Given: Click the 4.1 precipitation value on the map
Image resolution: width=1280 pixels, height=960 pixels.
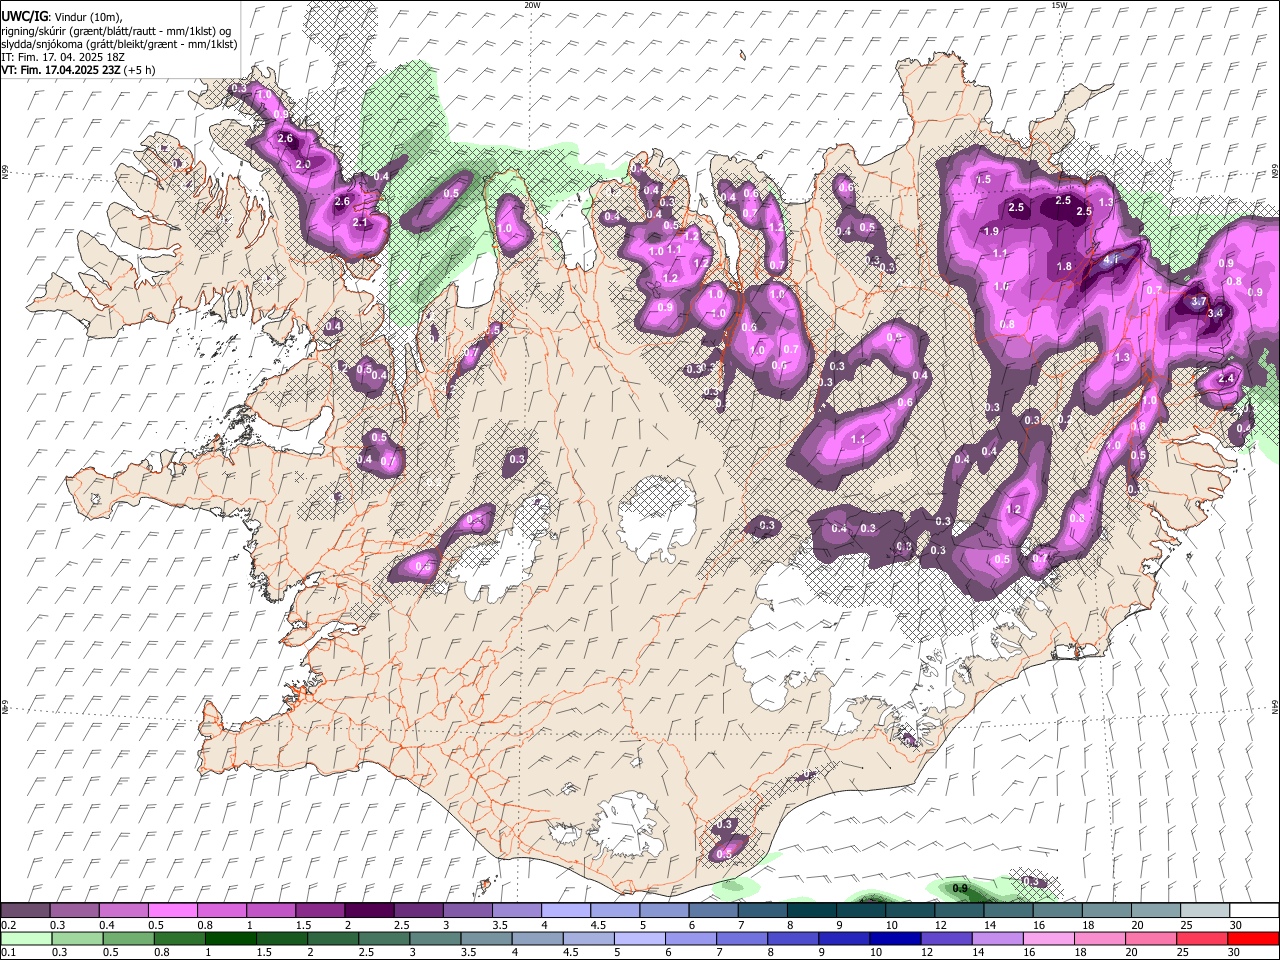Looking at the screenshot, I should (x=1112, y=259).
